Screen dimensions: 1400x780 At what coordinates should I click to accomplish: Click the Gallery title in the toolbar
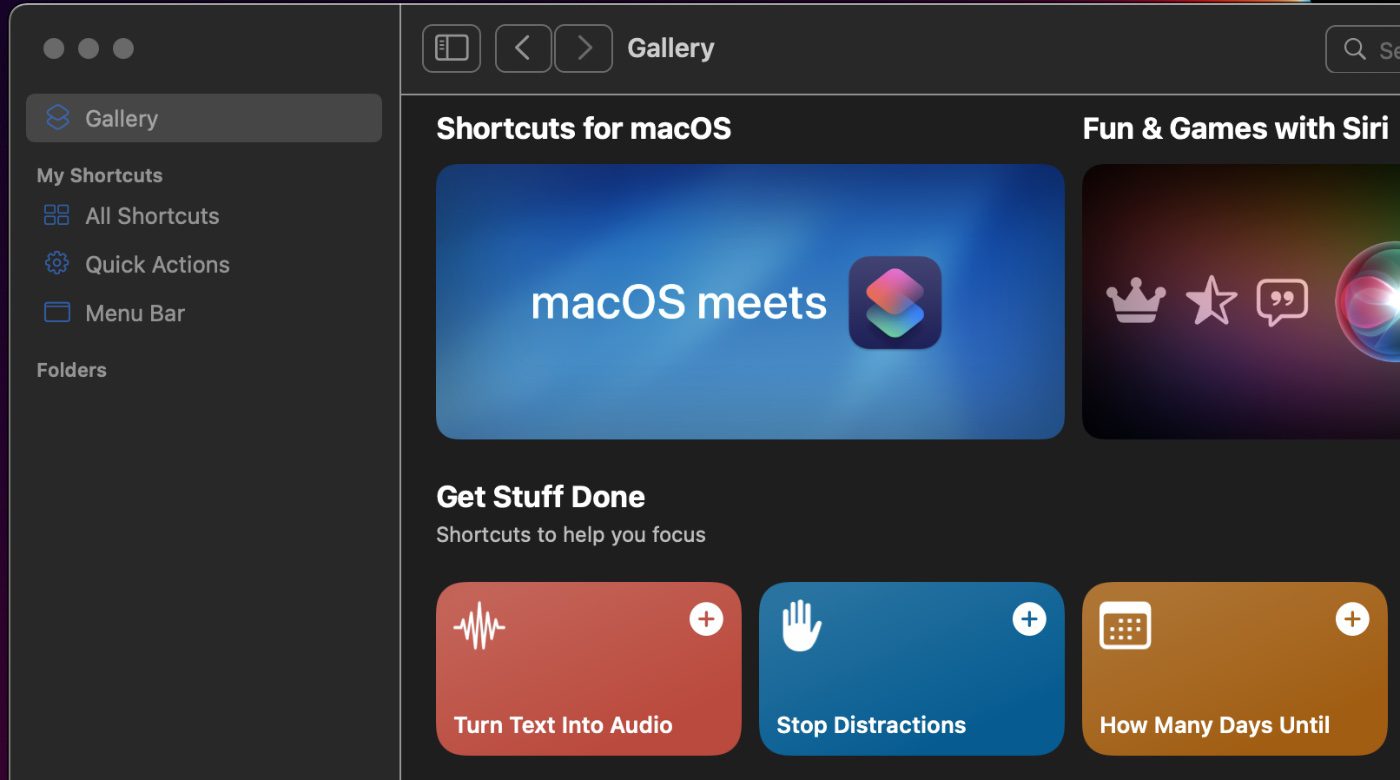coord(671,48)
